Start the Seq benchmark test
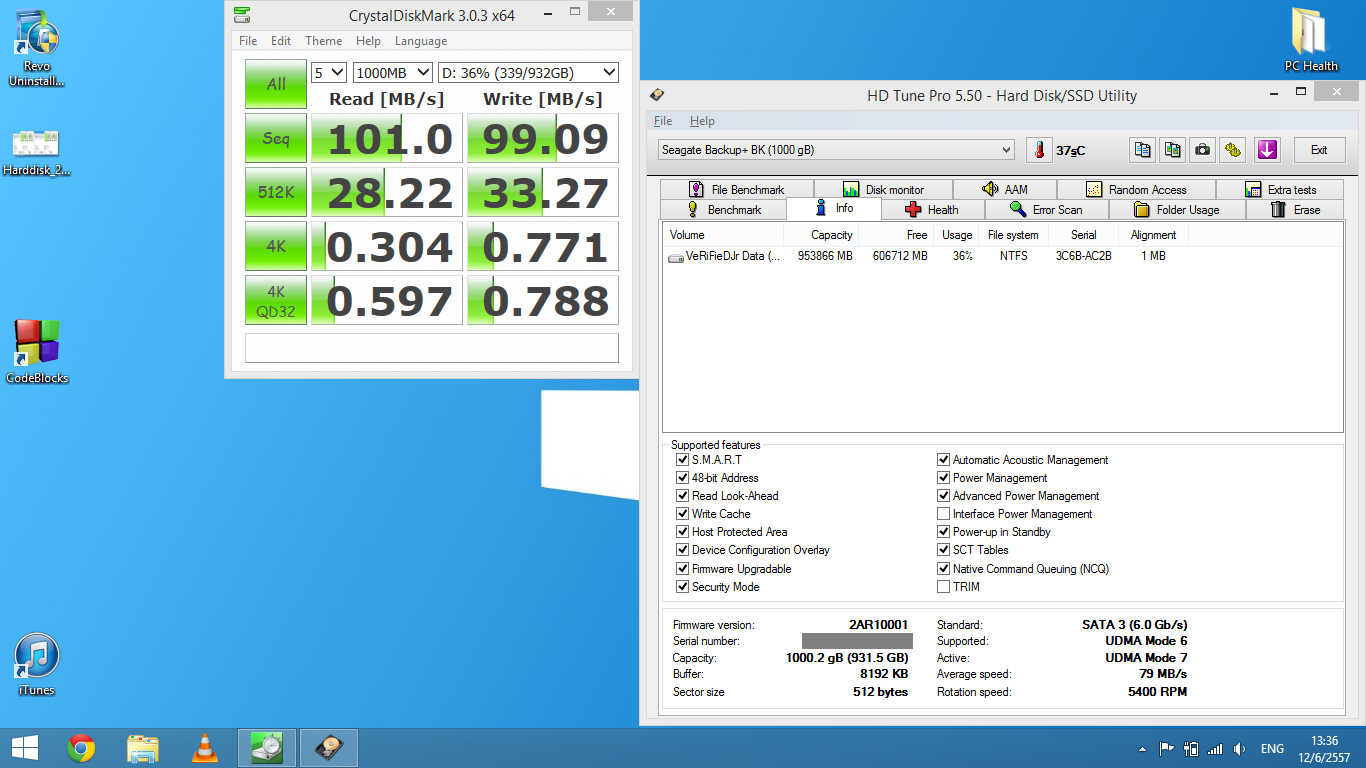1366x768 pixels. click(276, 138)
